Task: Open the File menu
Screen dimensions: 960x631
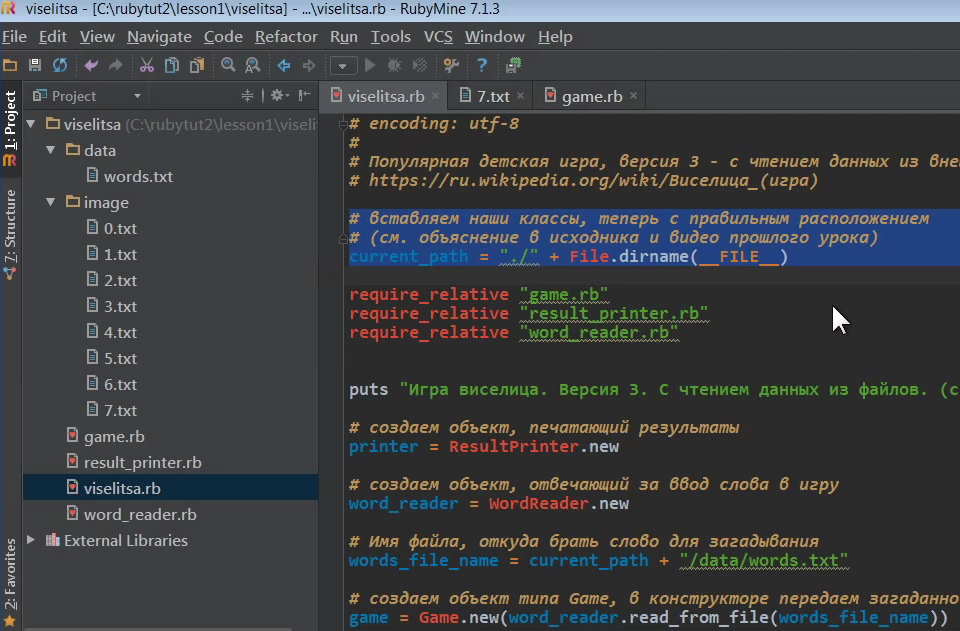Action: [14, 37]
